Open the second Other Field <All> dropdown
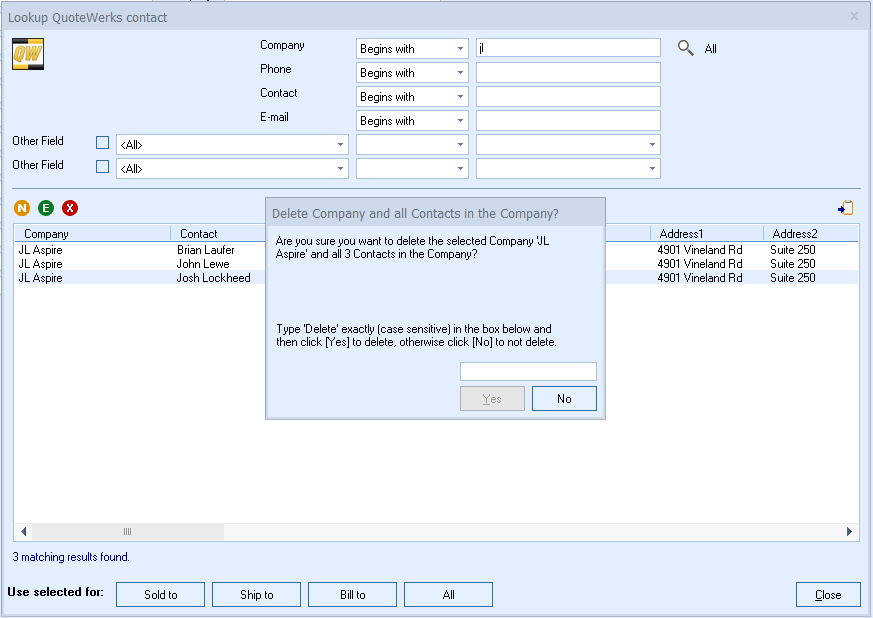873x618 pixels. (232, 168)
